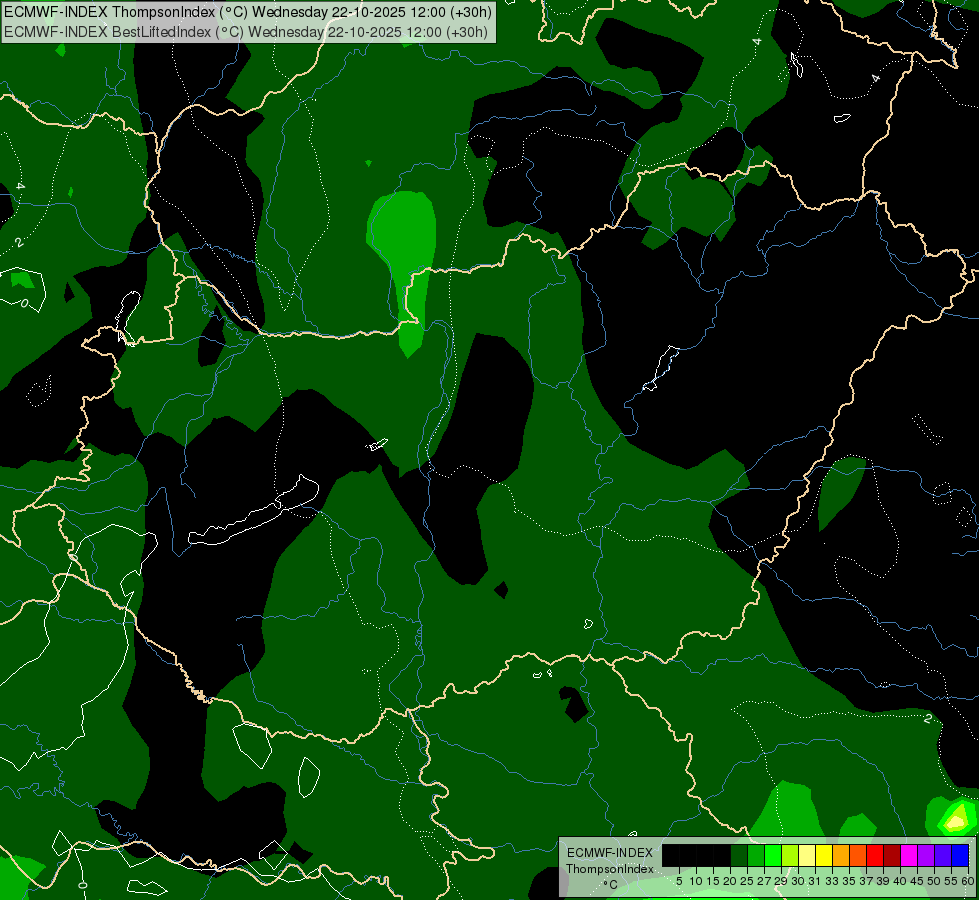Pick the pure yellow 31–33 legend swatch
Viewport: 979px width, 900px height.
point(824,855)
